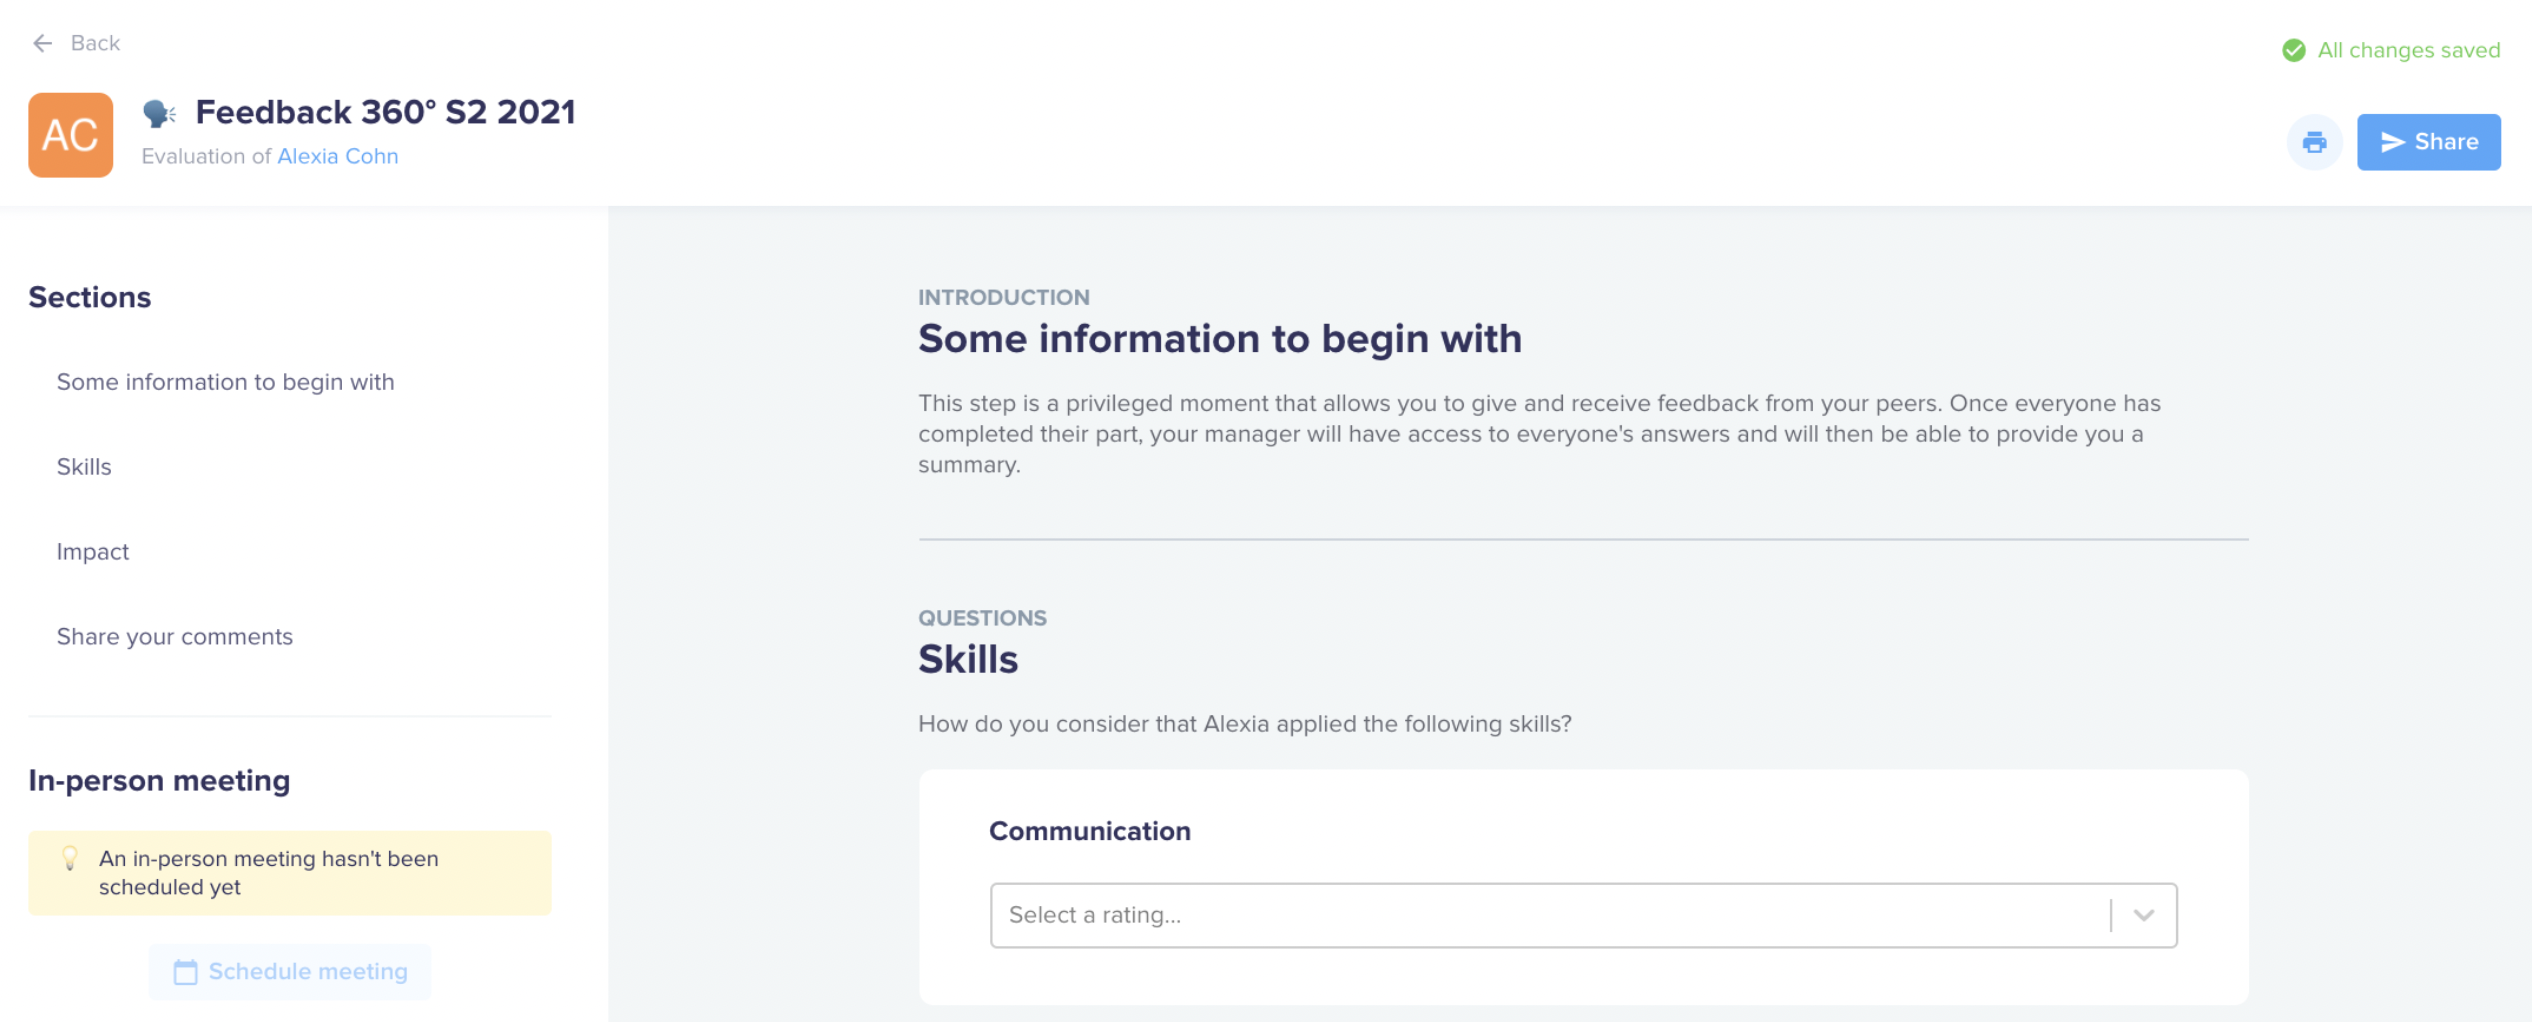
Task: Click the green saved checkmark icon
Action: coord(2293,50)
